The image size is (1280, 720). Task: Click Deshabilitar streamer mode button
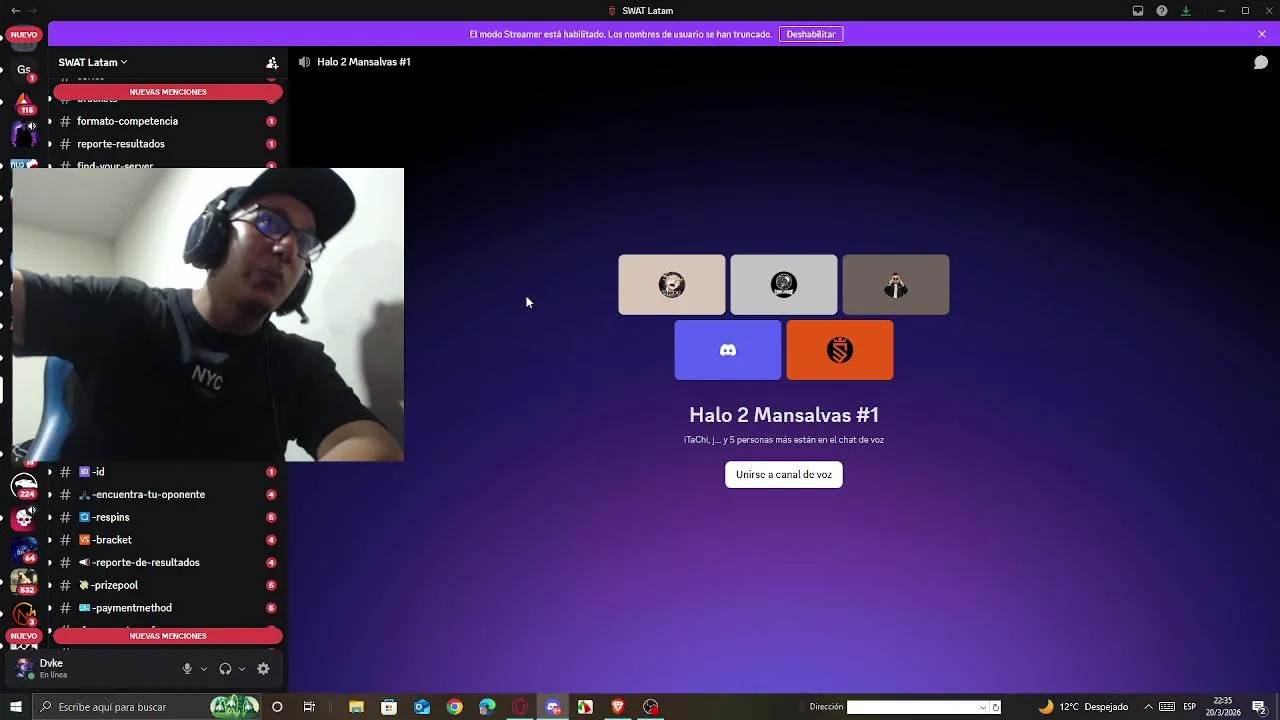[811, 34]
